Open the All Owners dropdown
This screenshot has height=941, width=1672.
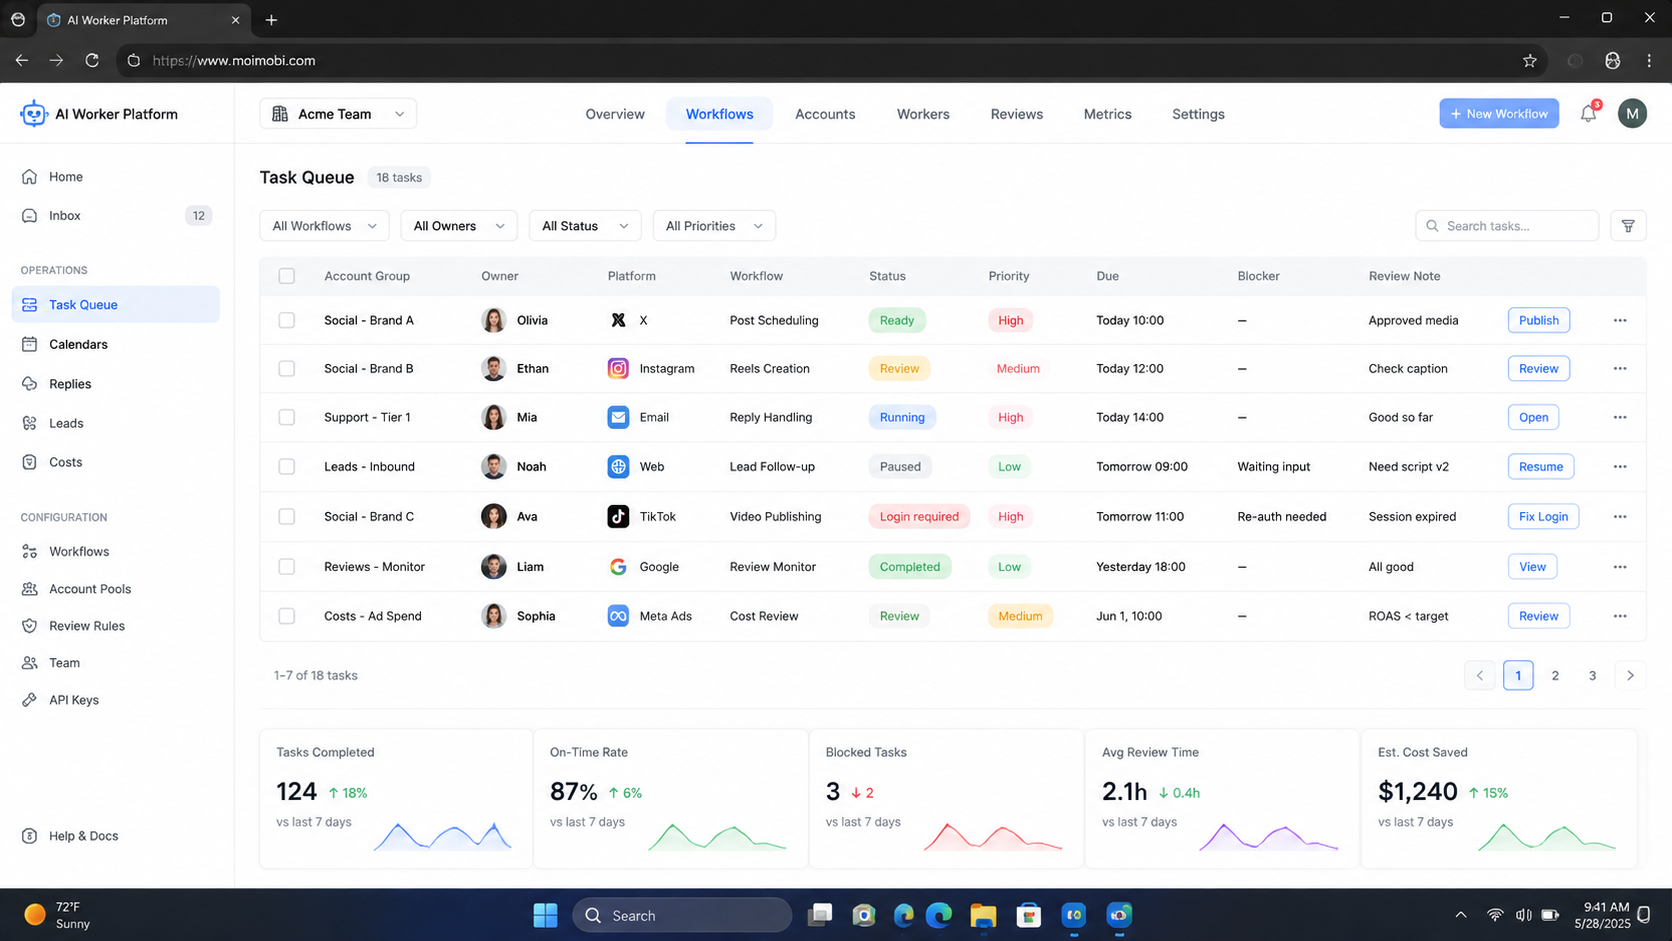pyautogui.click(x=458, y=226)
